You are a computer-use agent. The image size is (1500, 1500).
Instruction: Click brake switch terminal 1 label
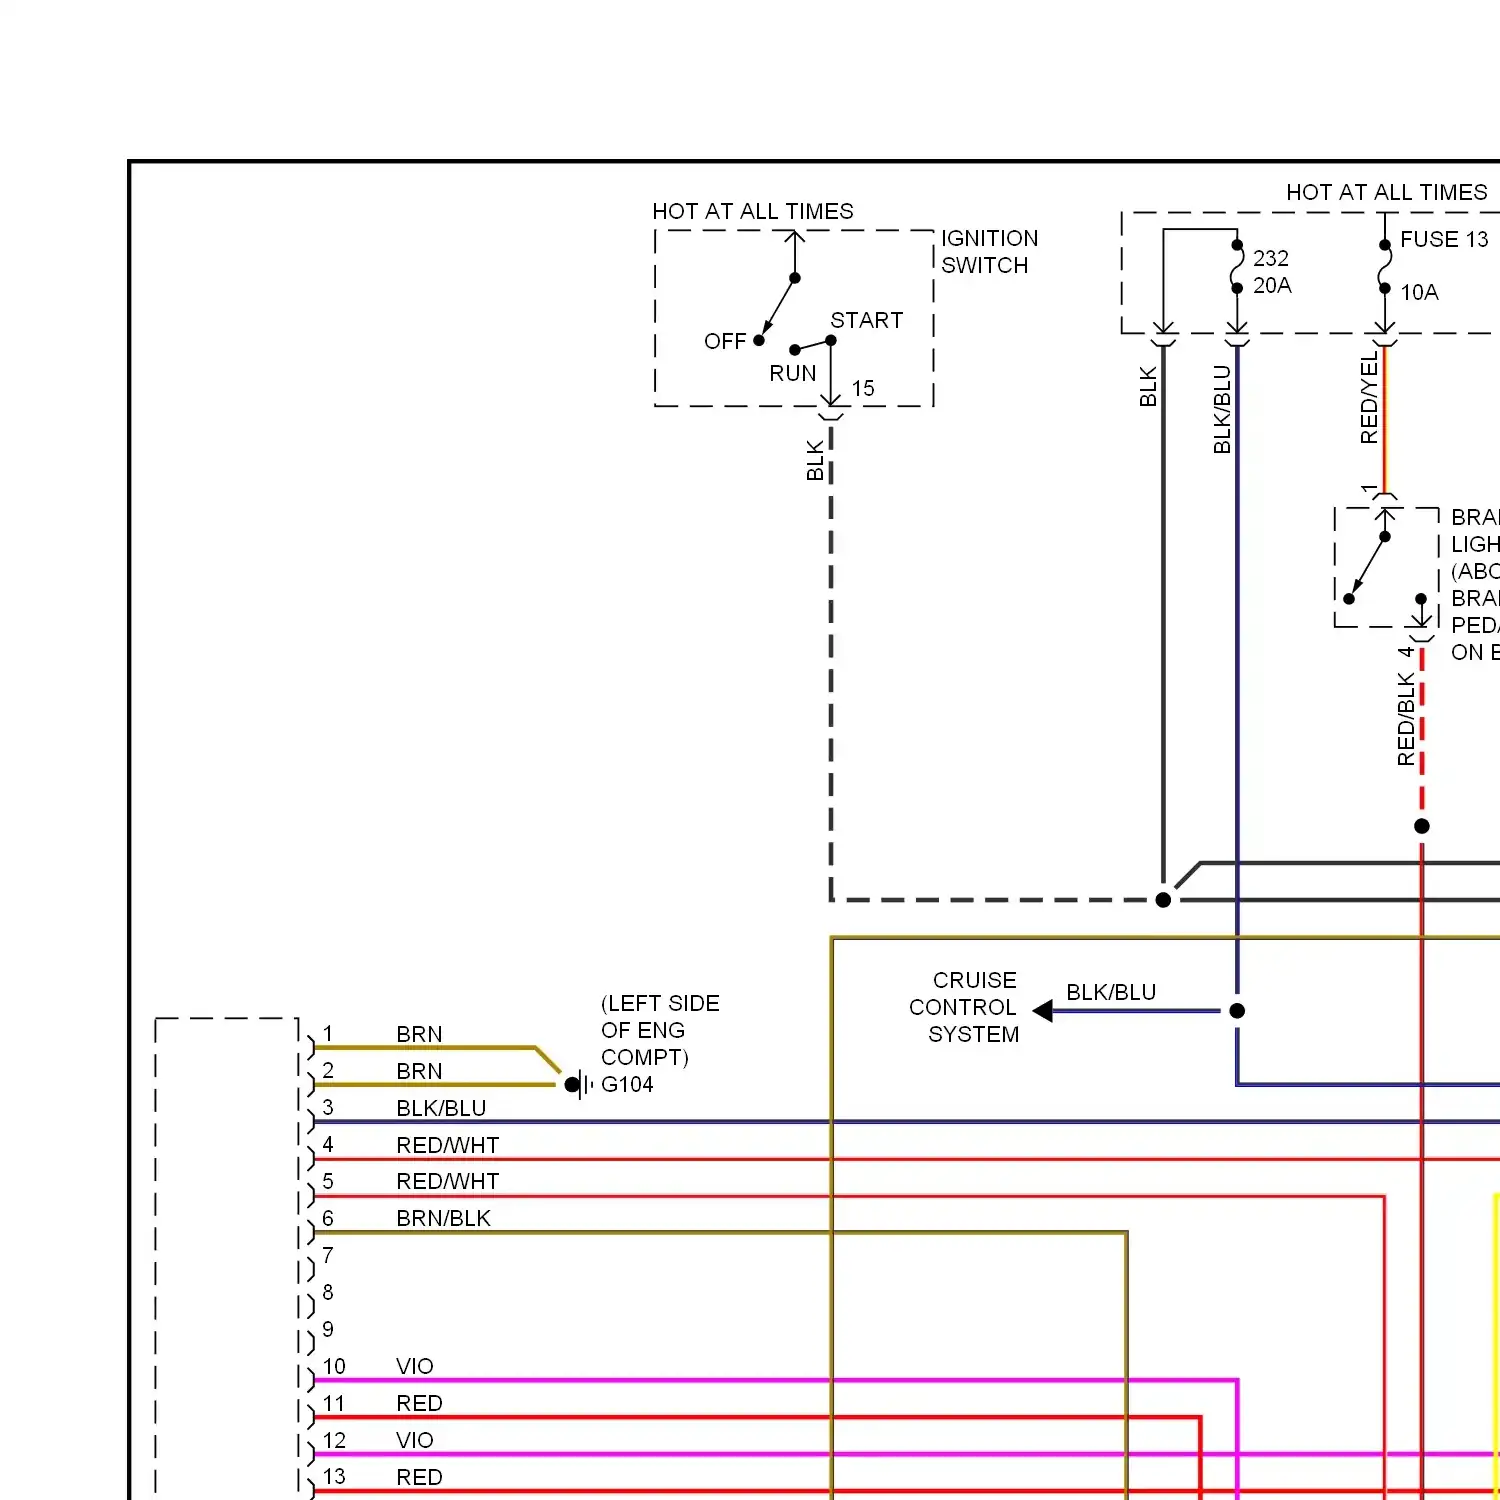(1369, 489)
